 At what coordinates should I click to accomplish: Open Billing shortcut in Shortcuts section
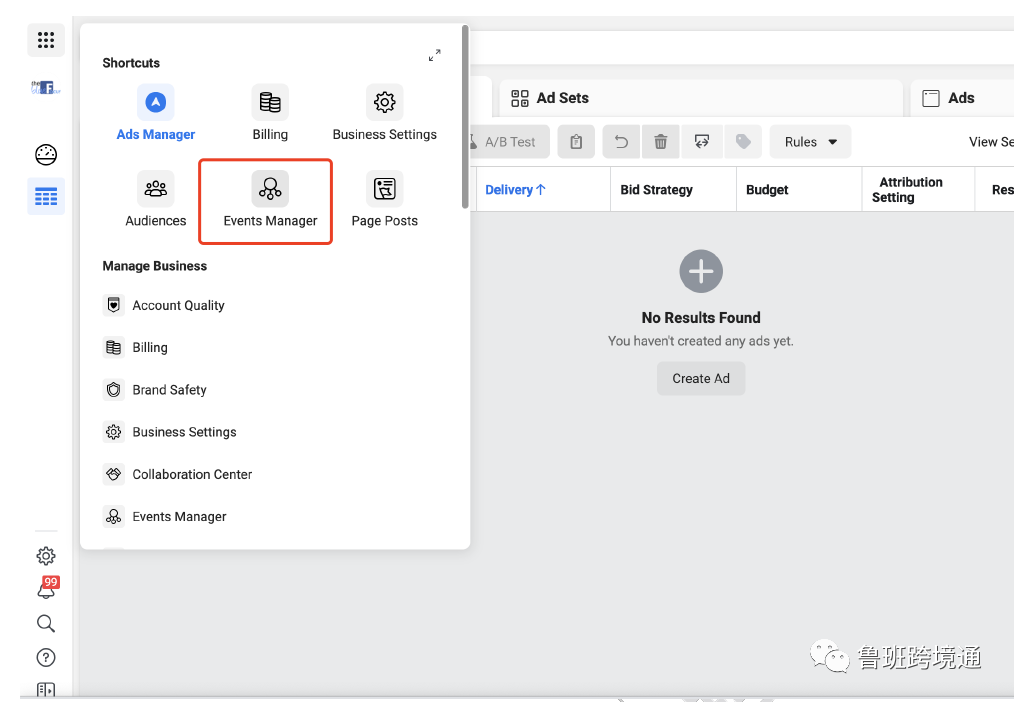point(270,113)
